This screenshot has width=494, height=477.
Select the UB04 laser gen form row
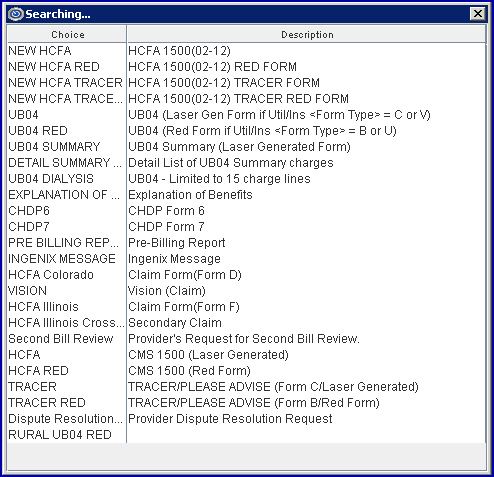click(x=246, y=115)
